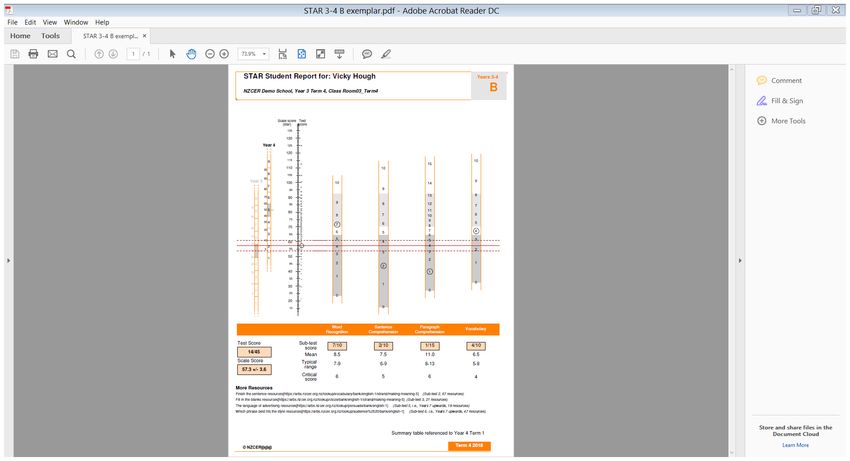This screenshot has height=461, width=850.
Task: Send file by email envelope icon
Action: pyautogui.click(x=53, y=54)
